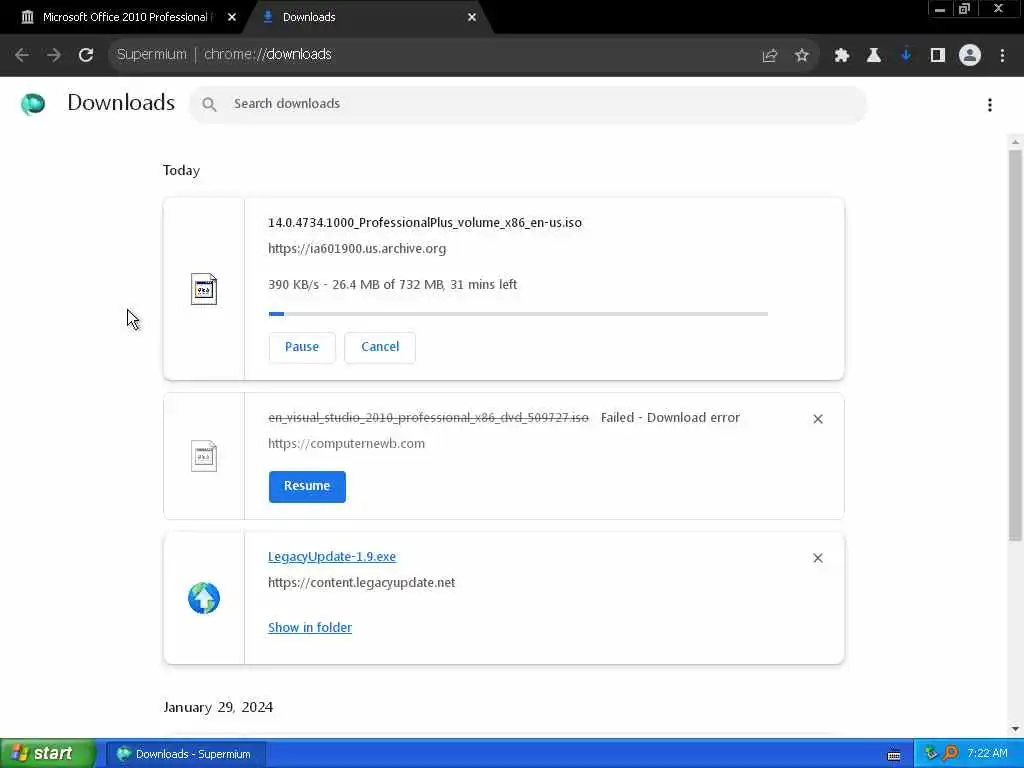
Task: Click the Downloads page title
Action: (121, 103)
